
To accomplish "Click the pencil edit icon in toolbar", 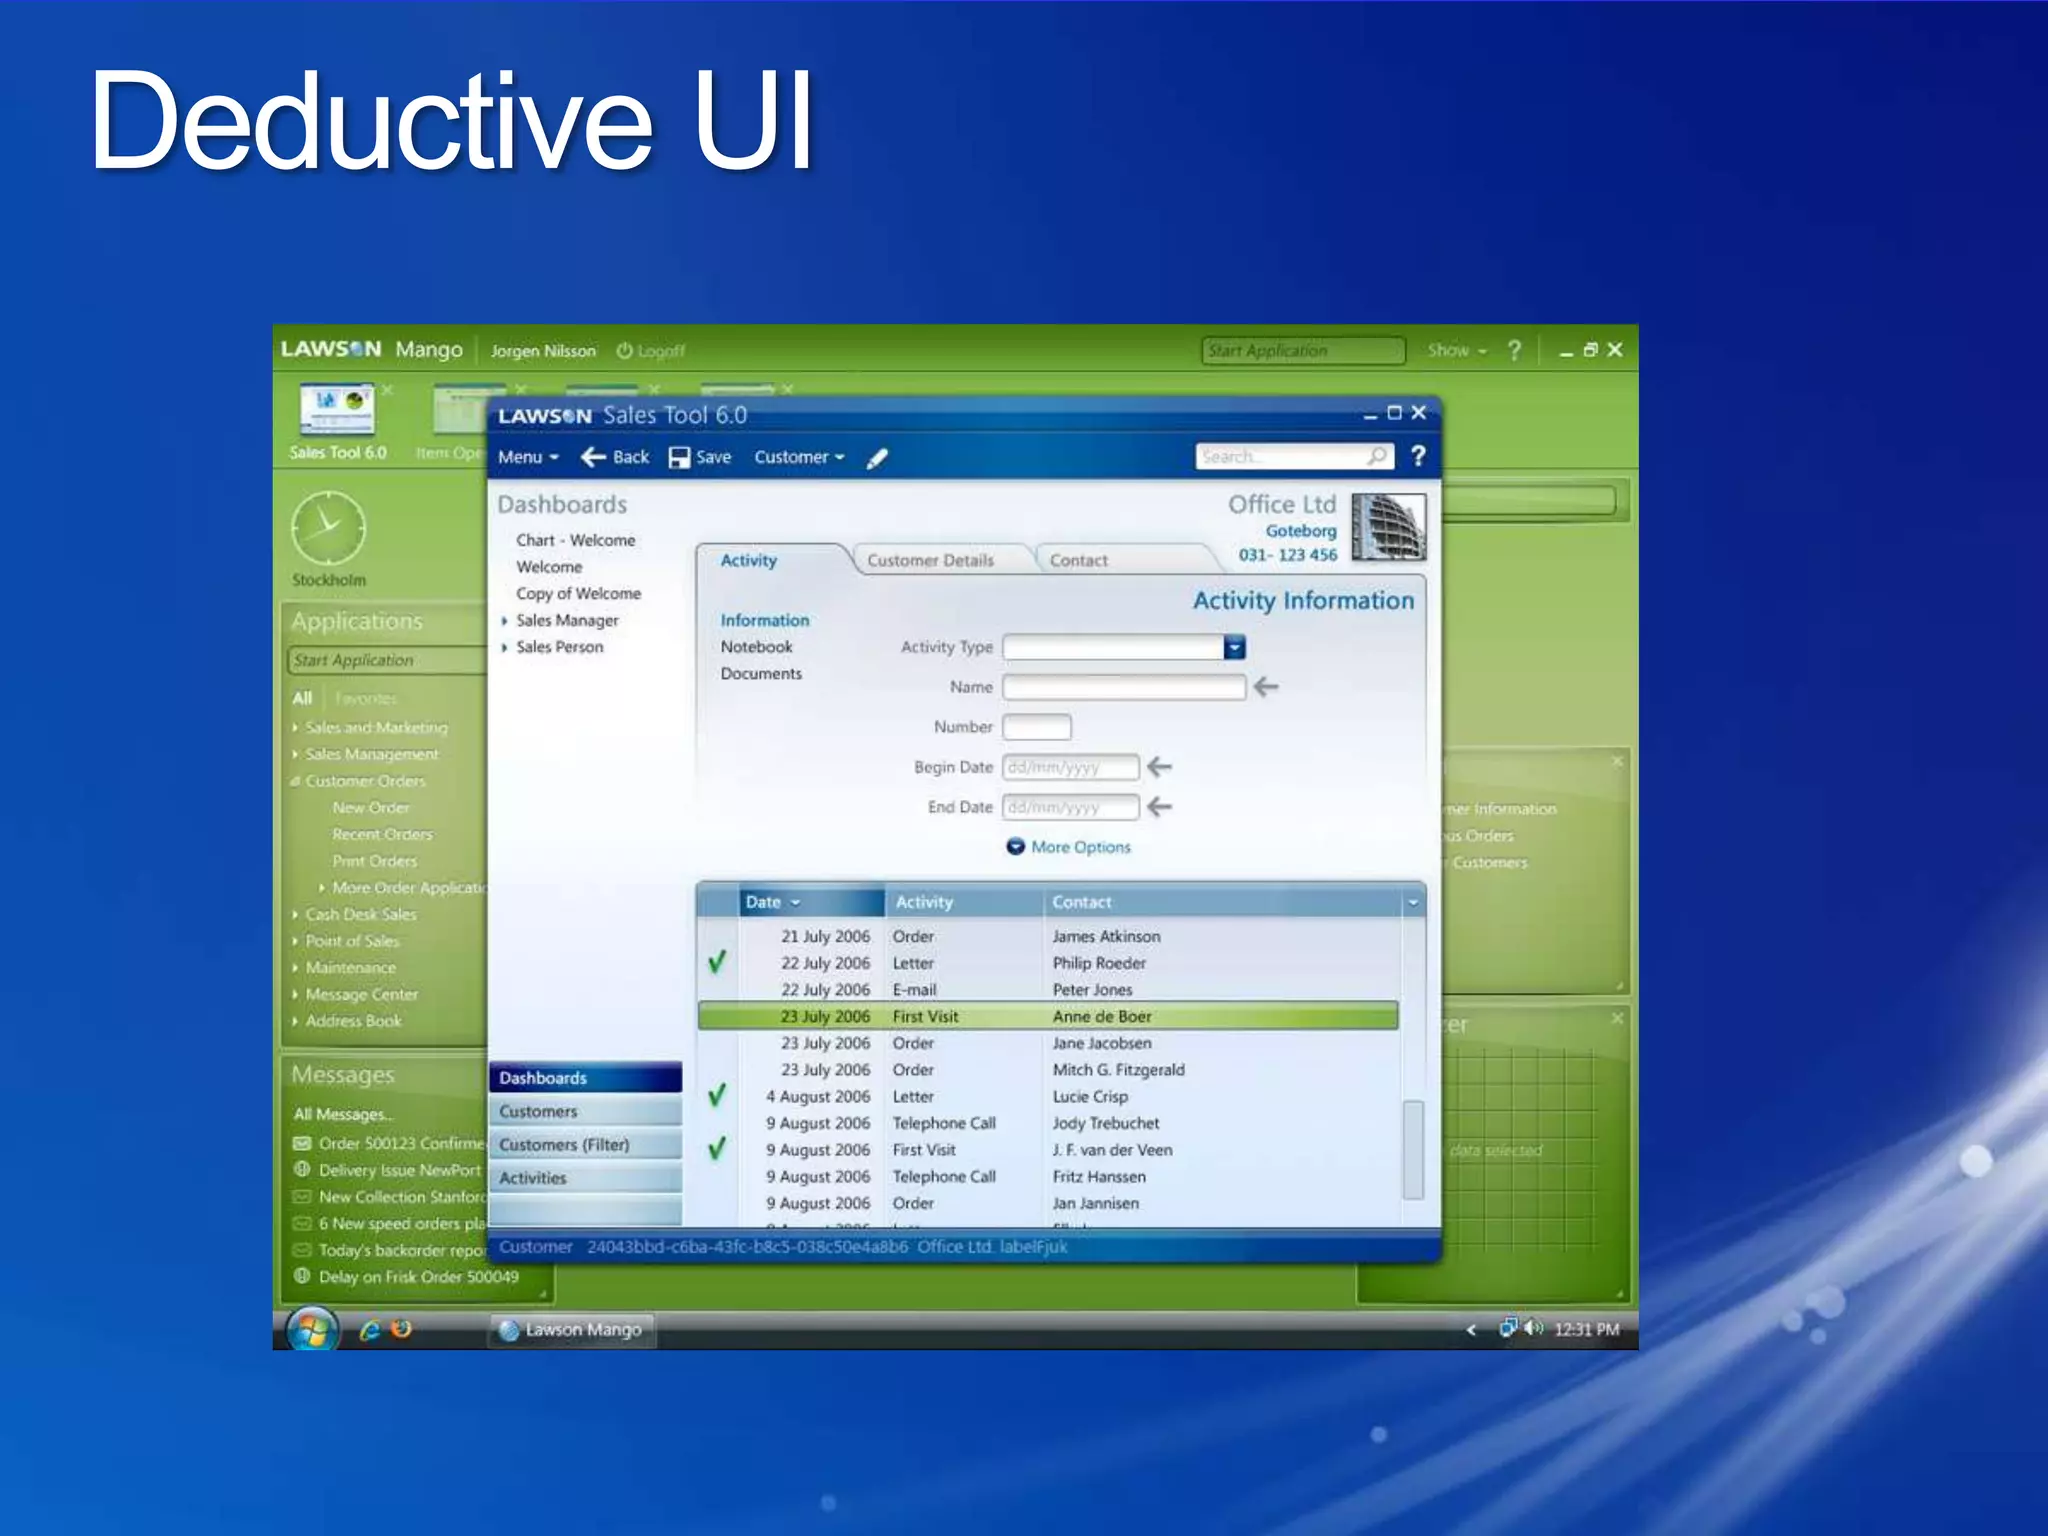I will point(877,458).
